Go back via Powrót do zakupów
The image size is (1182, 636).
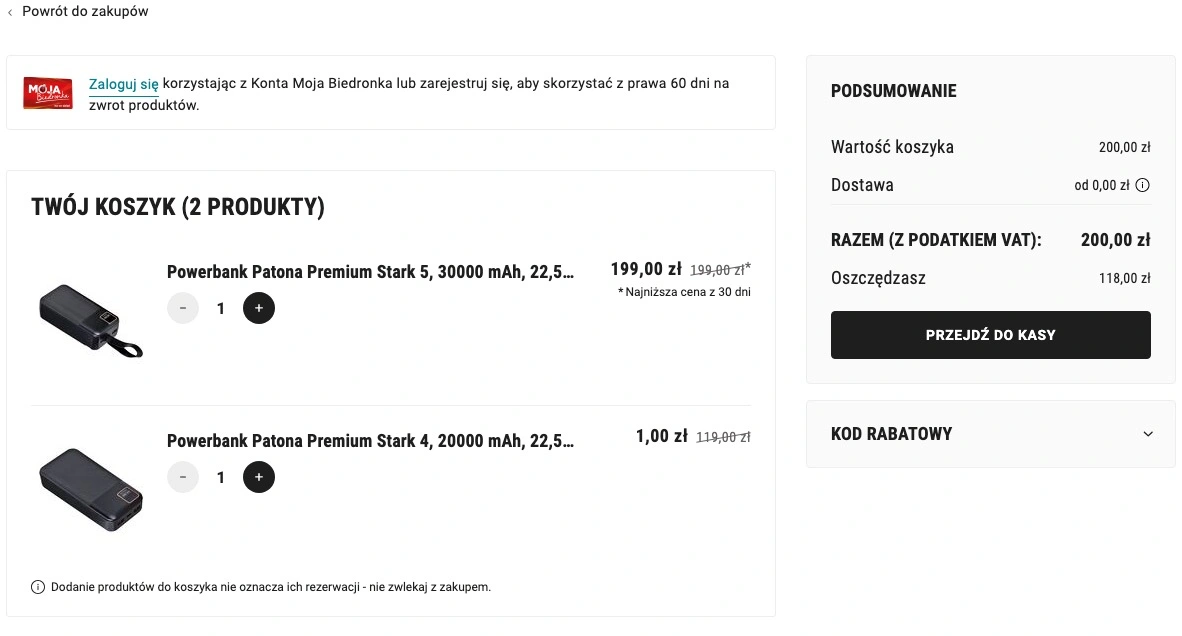pos(85,11)
